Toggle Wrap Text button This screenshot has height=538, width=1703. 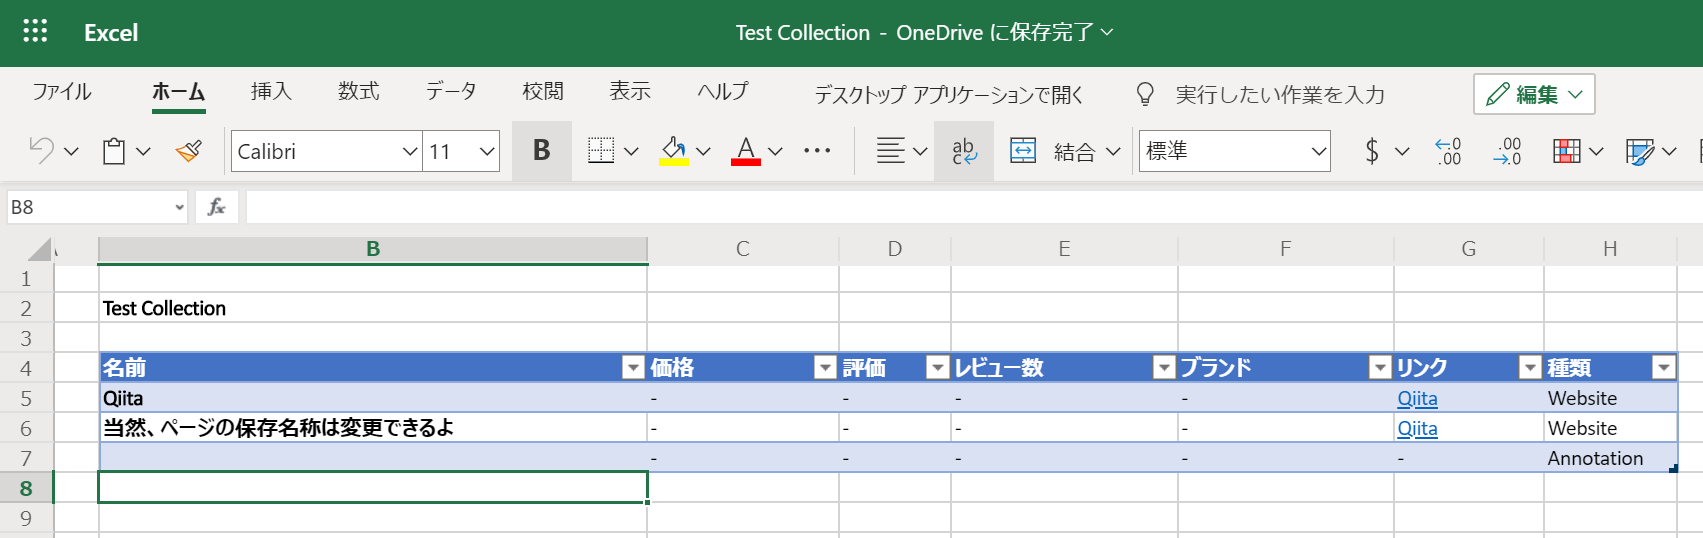[963, 151]
